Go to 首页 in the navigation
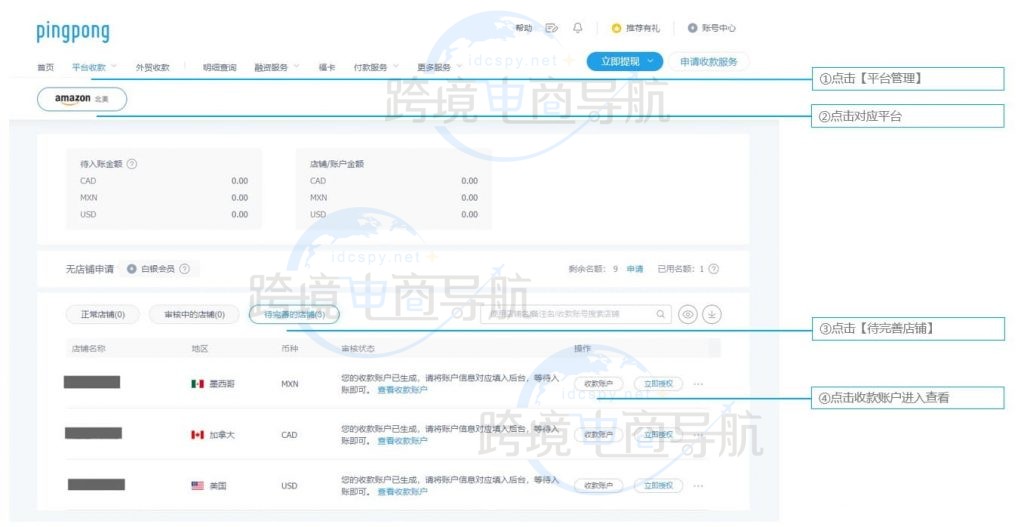The width and height of the screenshot is (1024, 527). pos(46,67)
